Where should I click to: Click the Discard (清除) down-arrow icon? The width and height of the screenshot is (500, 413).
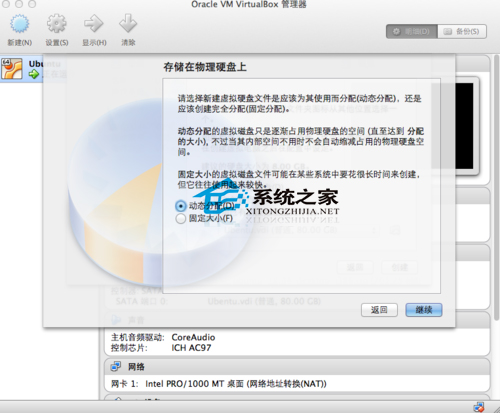(128, 23)
